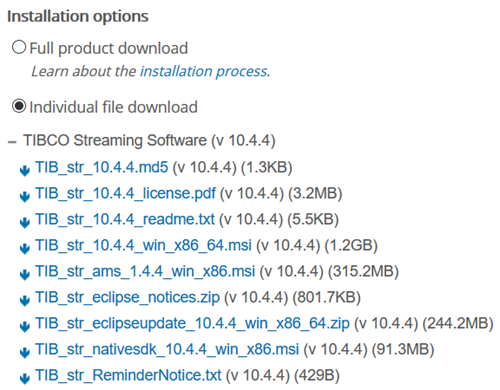Viewport: 500px width, 390px height.
Task: Click download arrow icon beside license.pdf file
Action: click(x=25, y=197)
